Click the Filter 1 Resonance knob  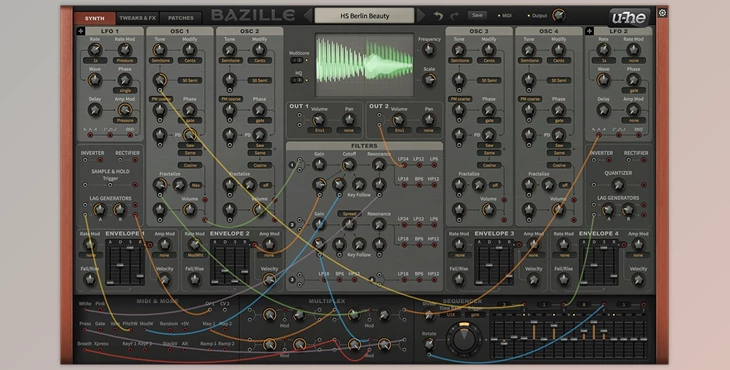click(x=379, y=164)
